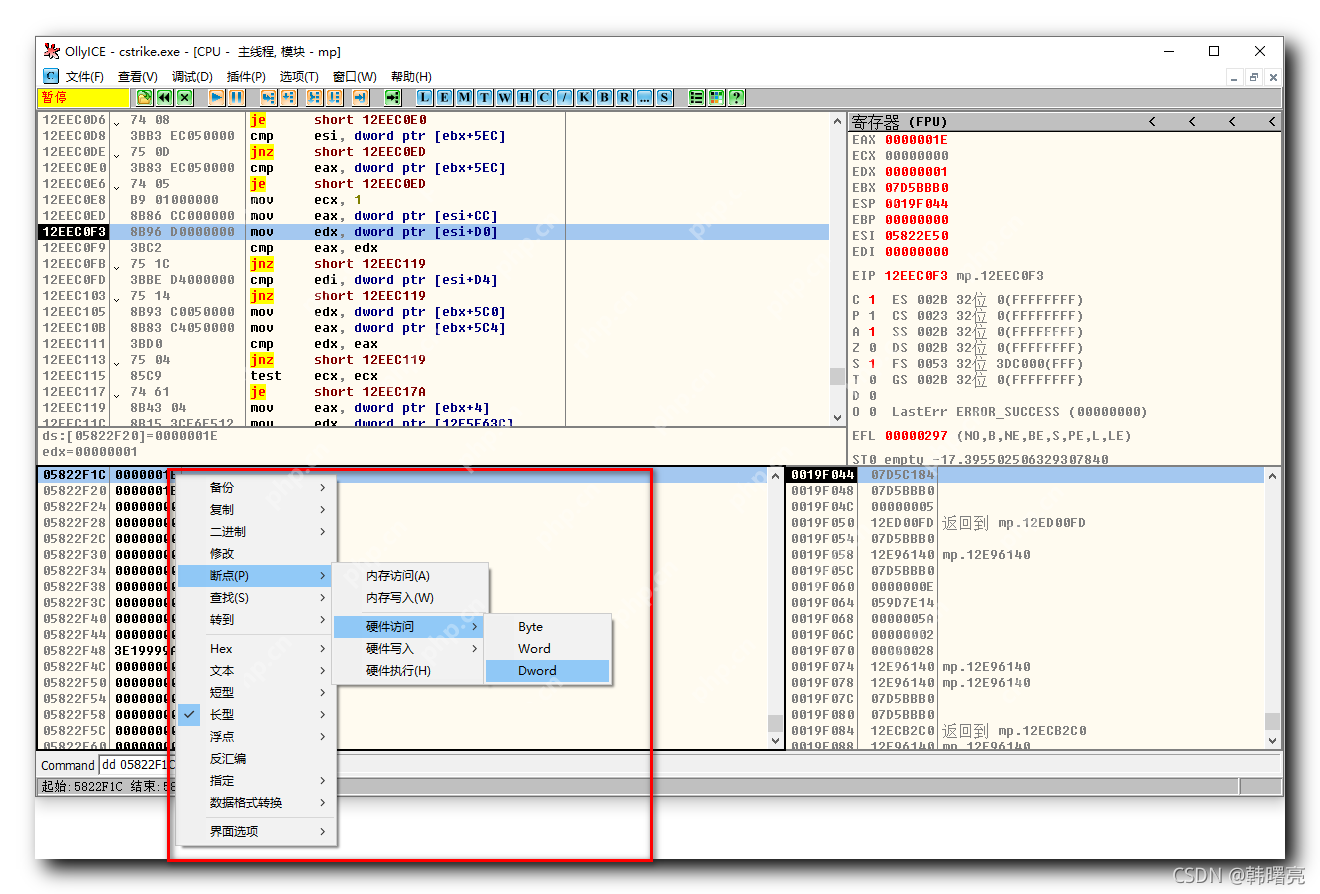Image resolution: width=1320 pixels, height=894 pixels.
Task: Click the X close-process toolbar button
Action: [186, 97]
